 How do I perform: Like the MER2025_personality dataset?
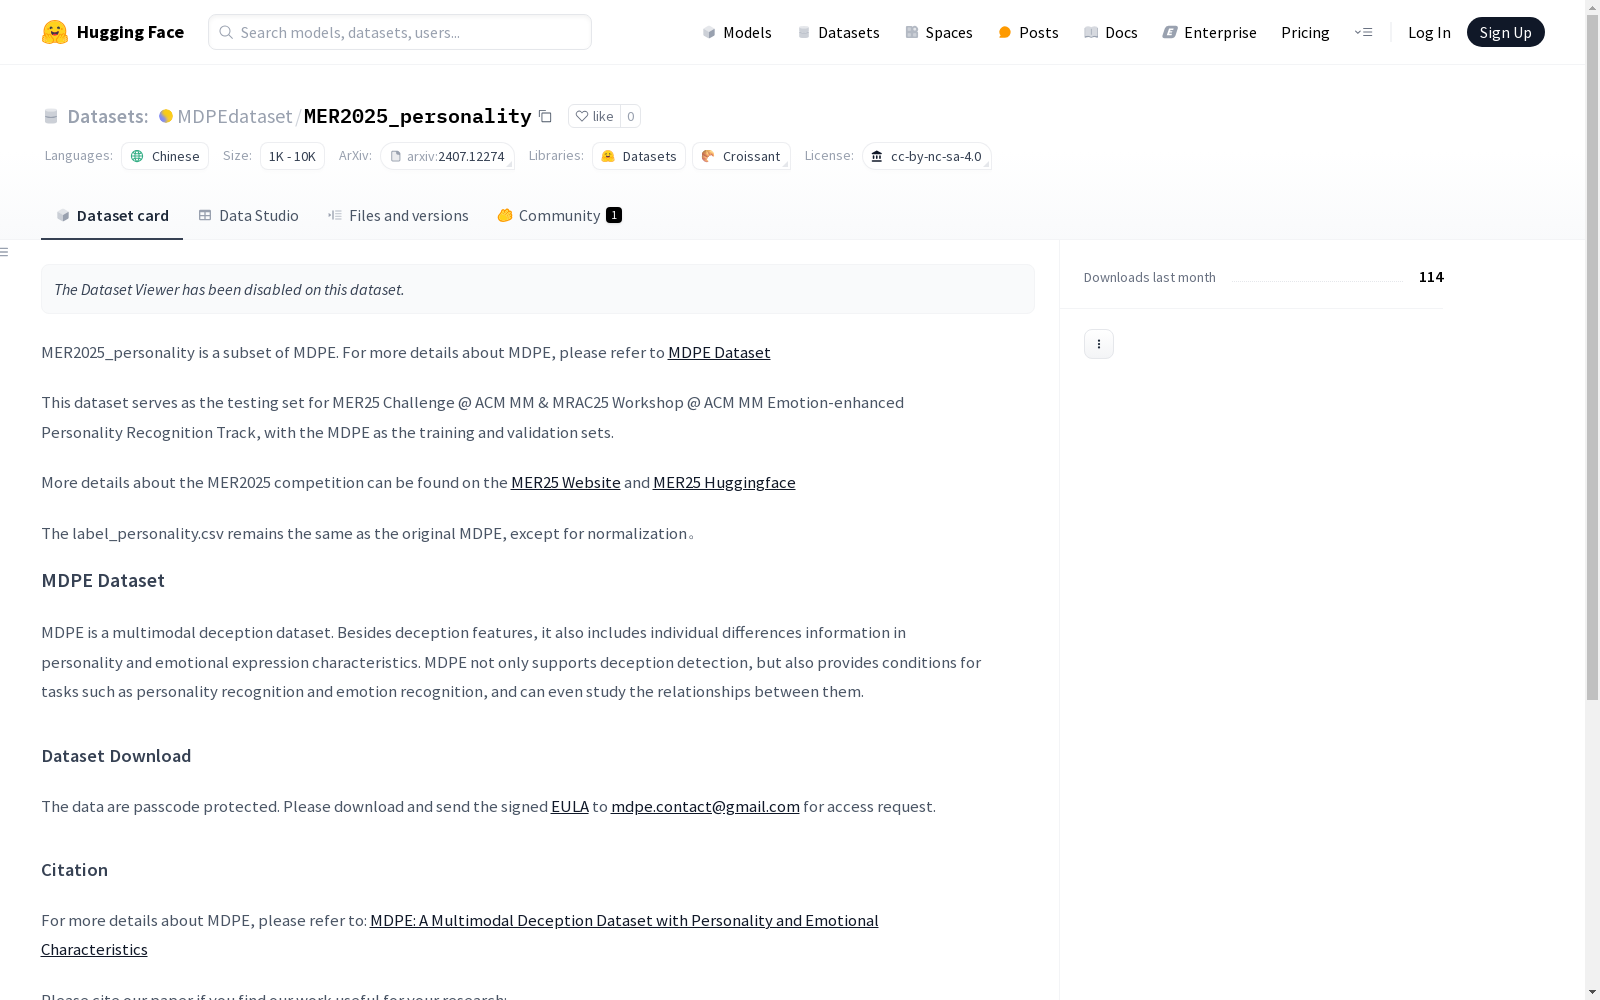click(x=594, y=116)
